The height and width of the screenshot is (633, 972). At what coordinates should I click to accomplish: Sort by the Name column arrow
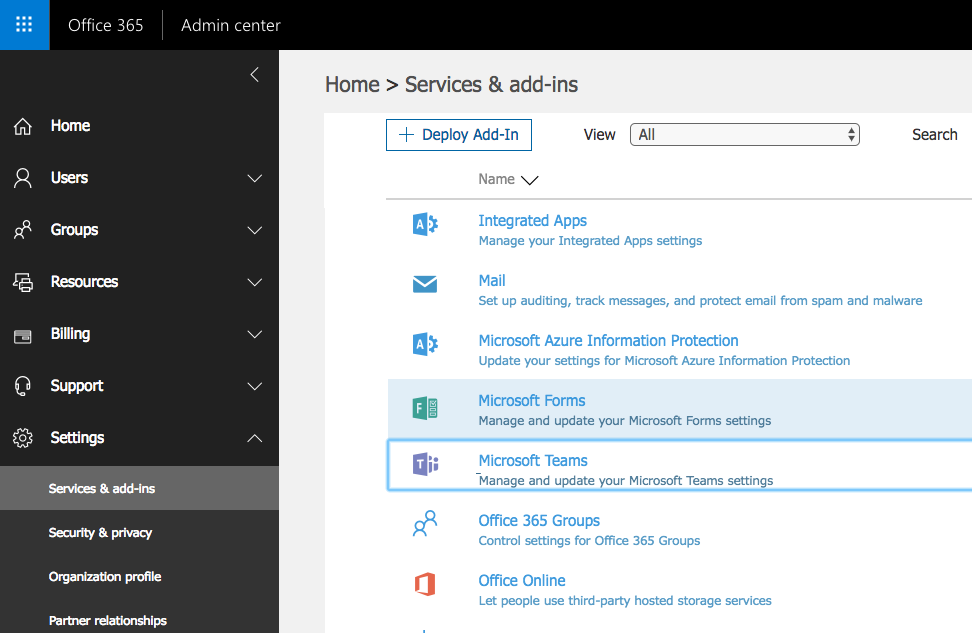(x=529, y=180)
